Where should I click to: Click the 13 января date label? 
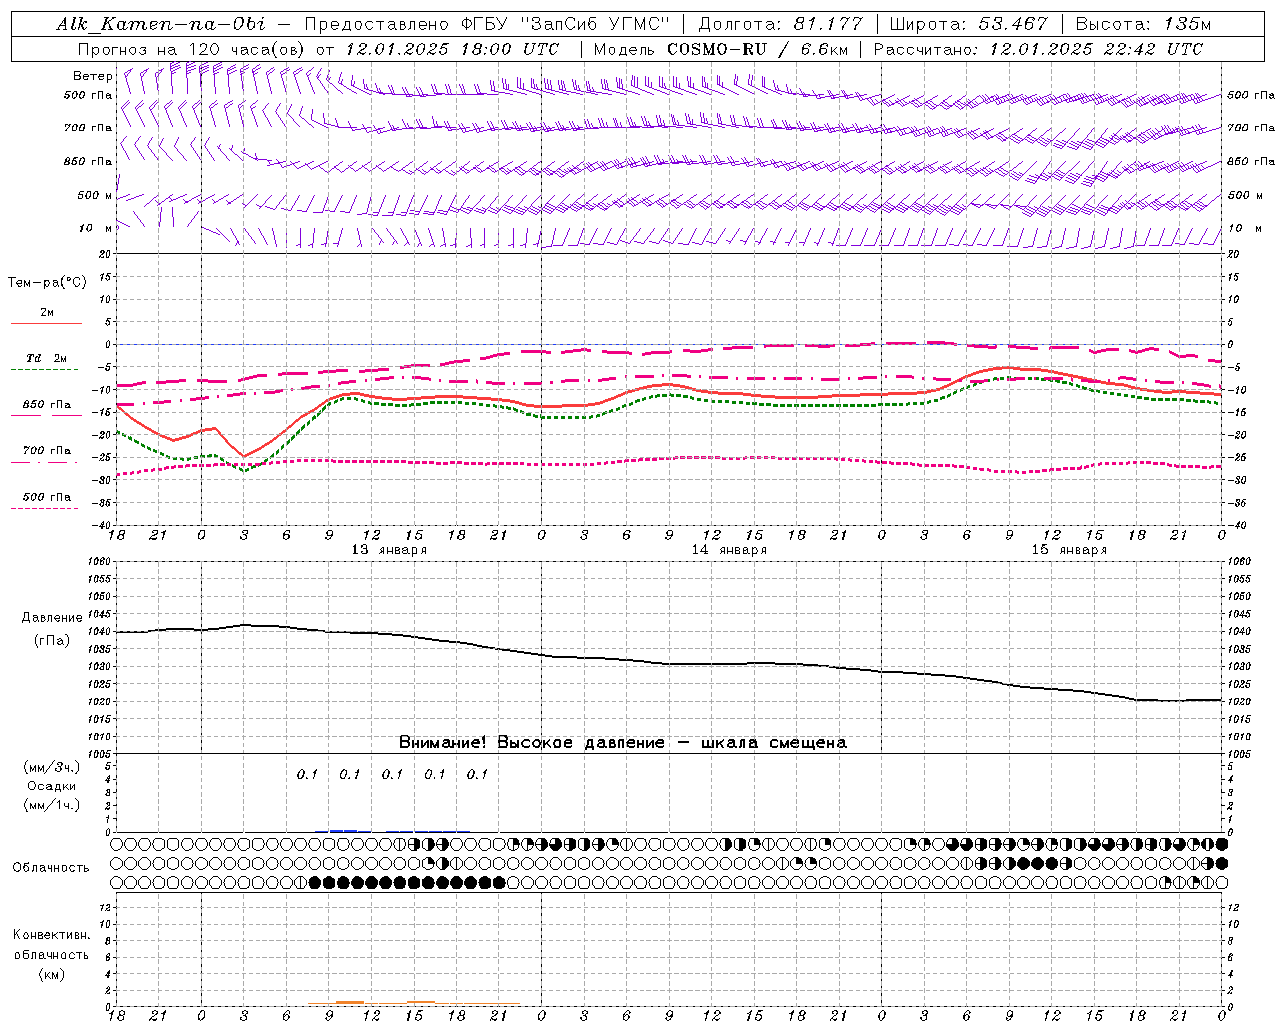click(389, 550)
